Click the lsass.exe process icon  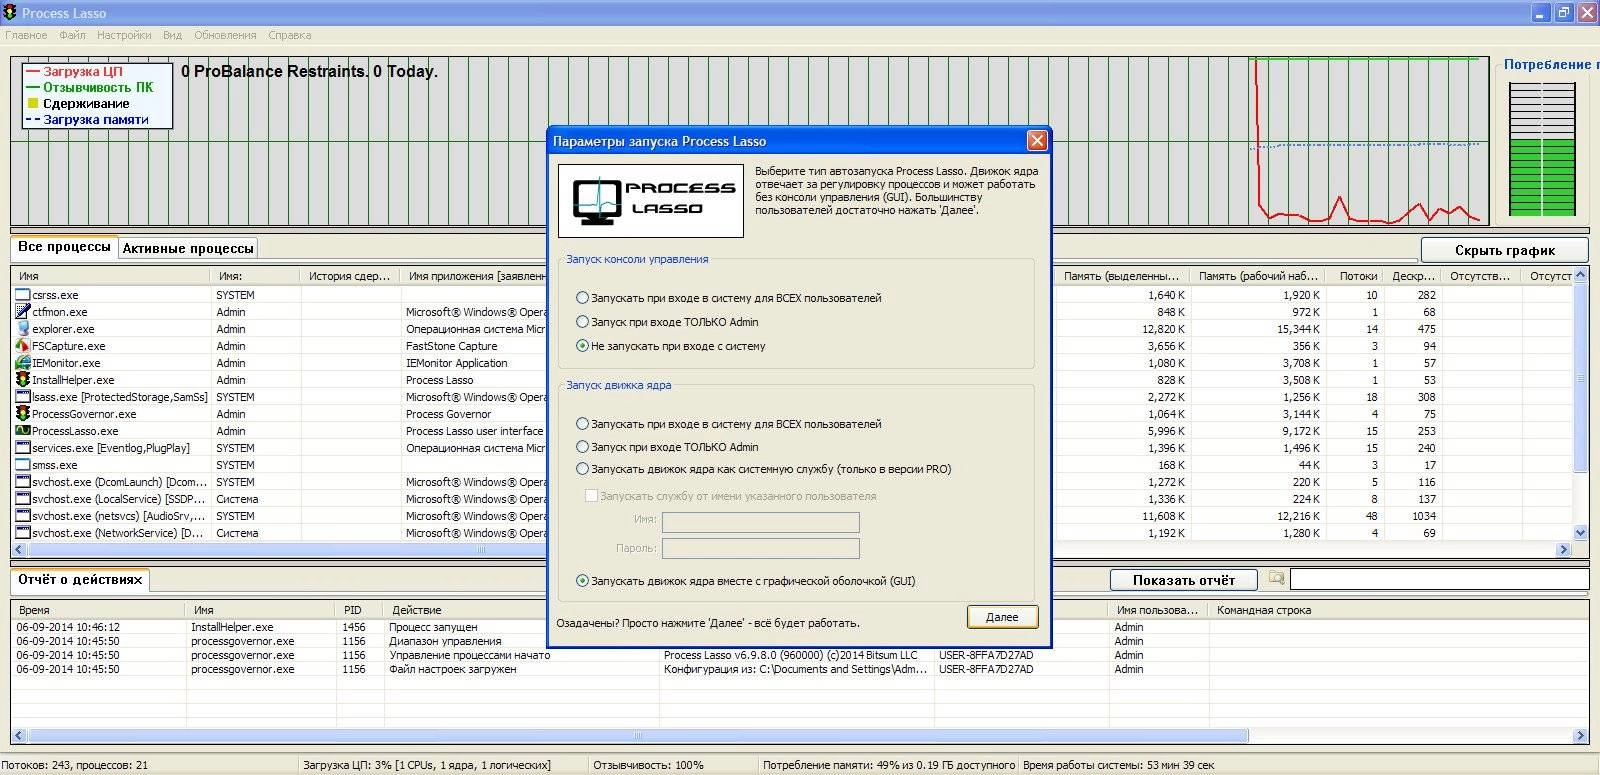pos(23,397)
